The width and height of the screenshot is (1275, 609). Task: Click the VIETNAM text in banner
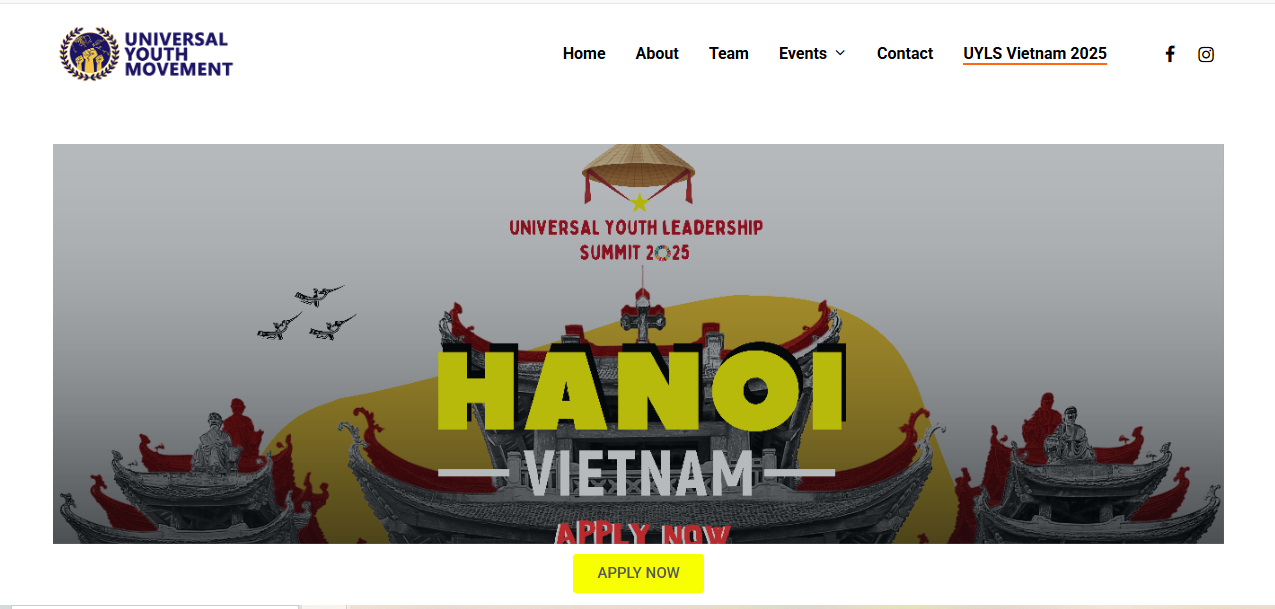tap(637, 474)
